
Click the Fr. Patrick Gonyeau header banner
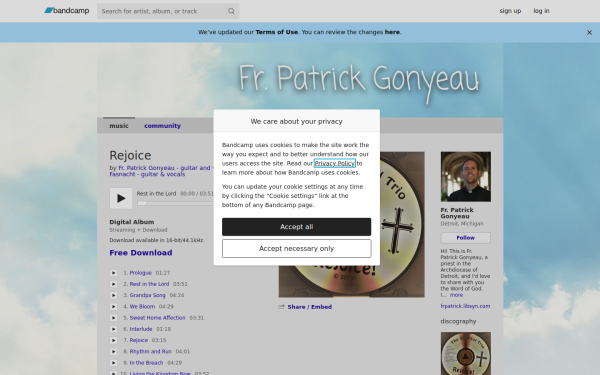pyautogui.click(x=300, y=80)
